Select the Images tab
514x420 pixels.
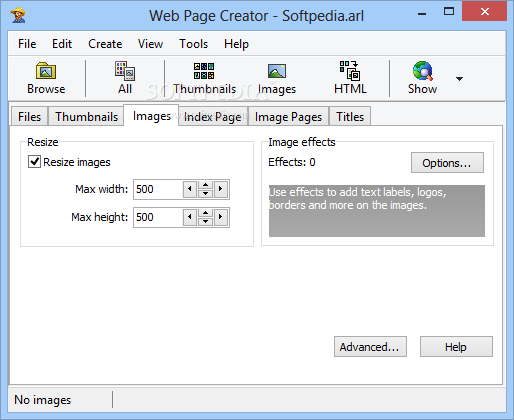pyautogui.click(x=152, y=116)
